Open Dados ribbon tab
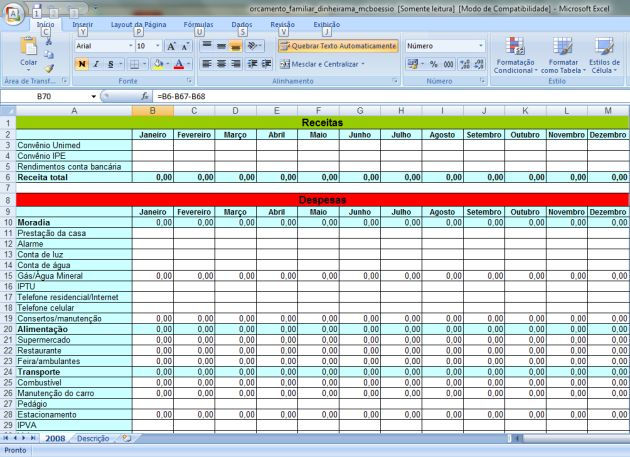The height and width of the screenshot is (457, 630). (242, 25)
